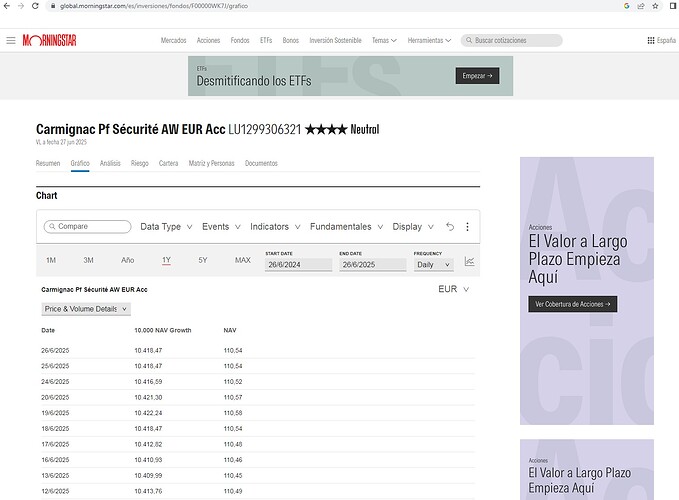Image resolution: width=679 pixels, height=500 pixels.
Task: Expand the Temas dropdown
Action: click(384, 40)
